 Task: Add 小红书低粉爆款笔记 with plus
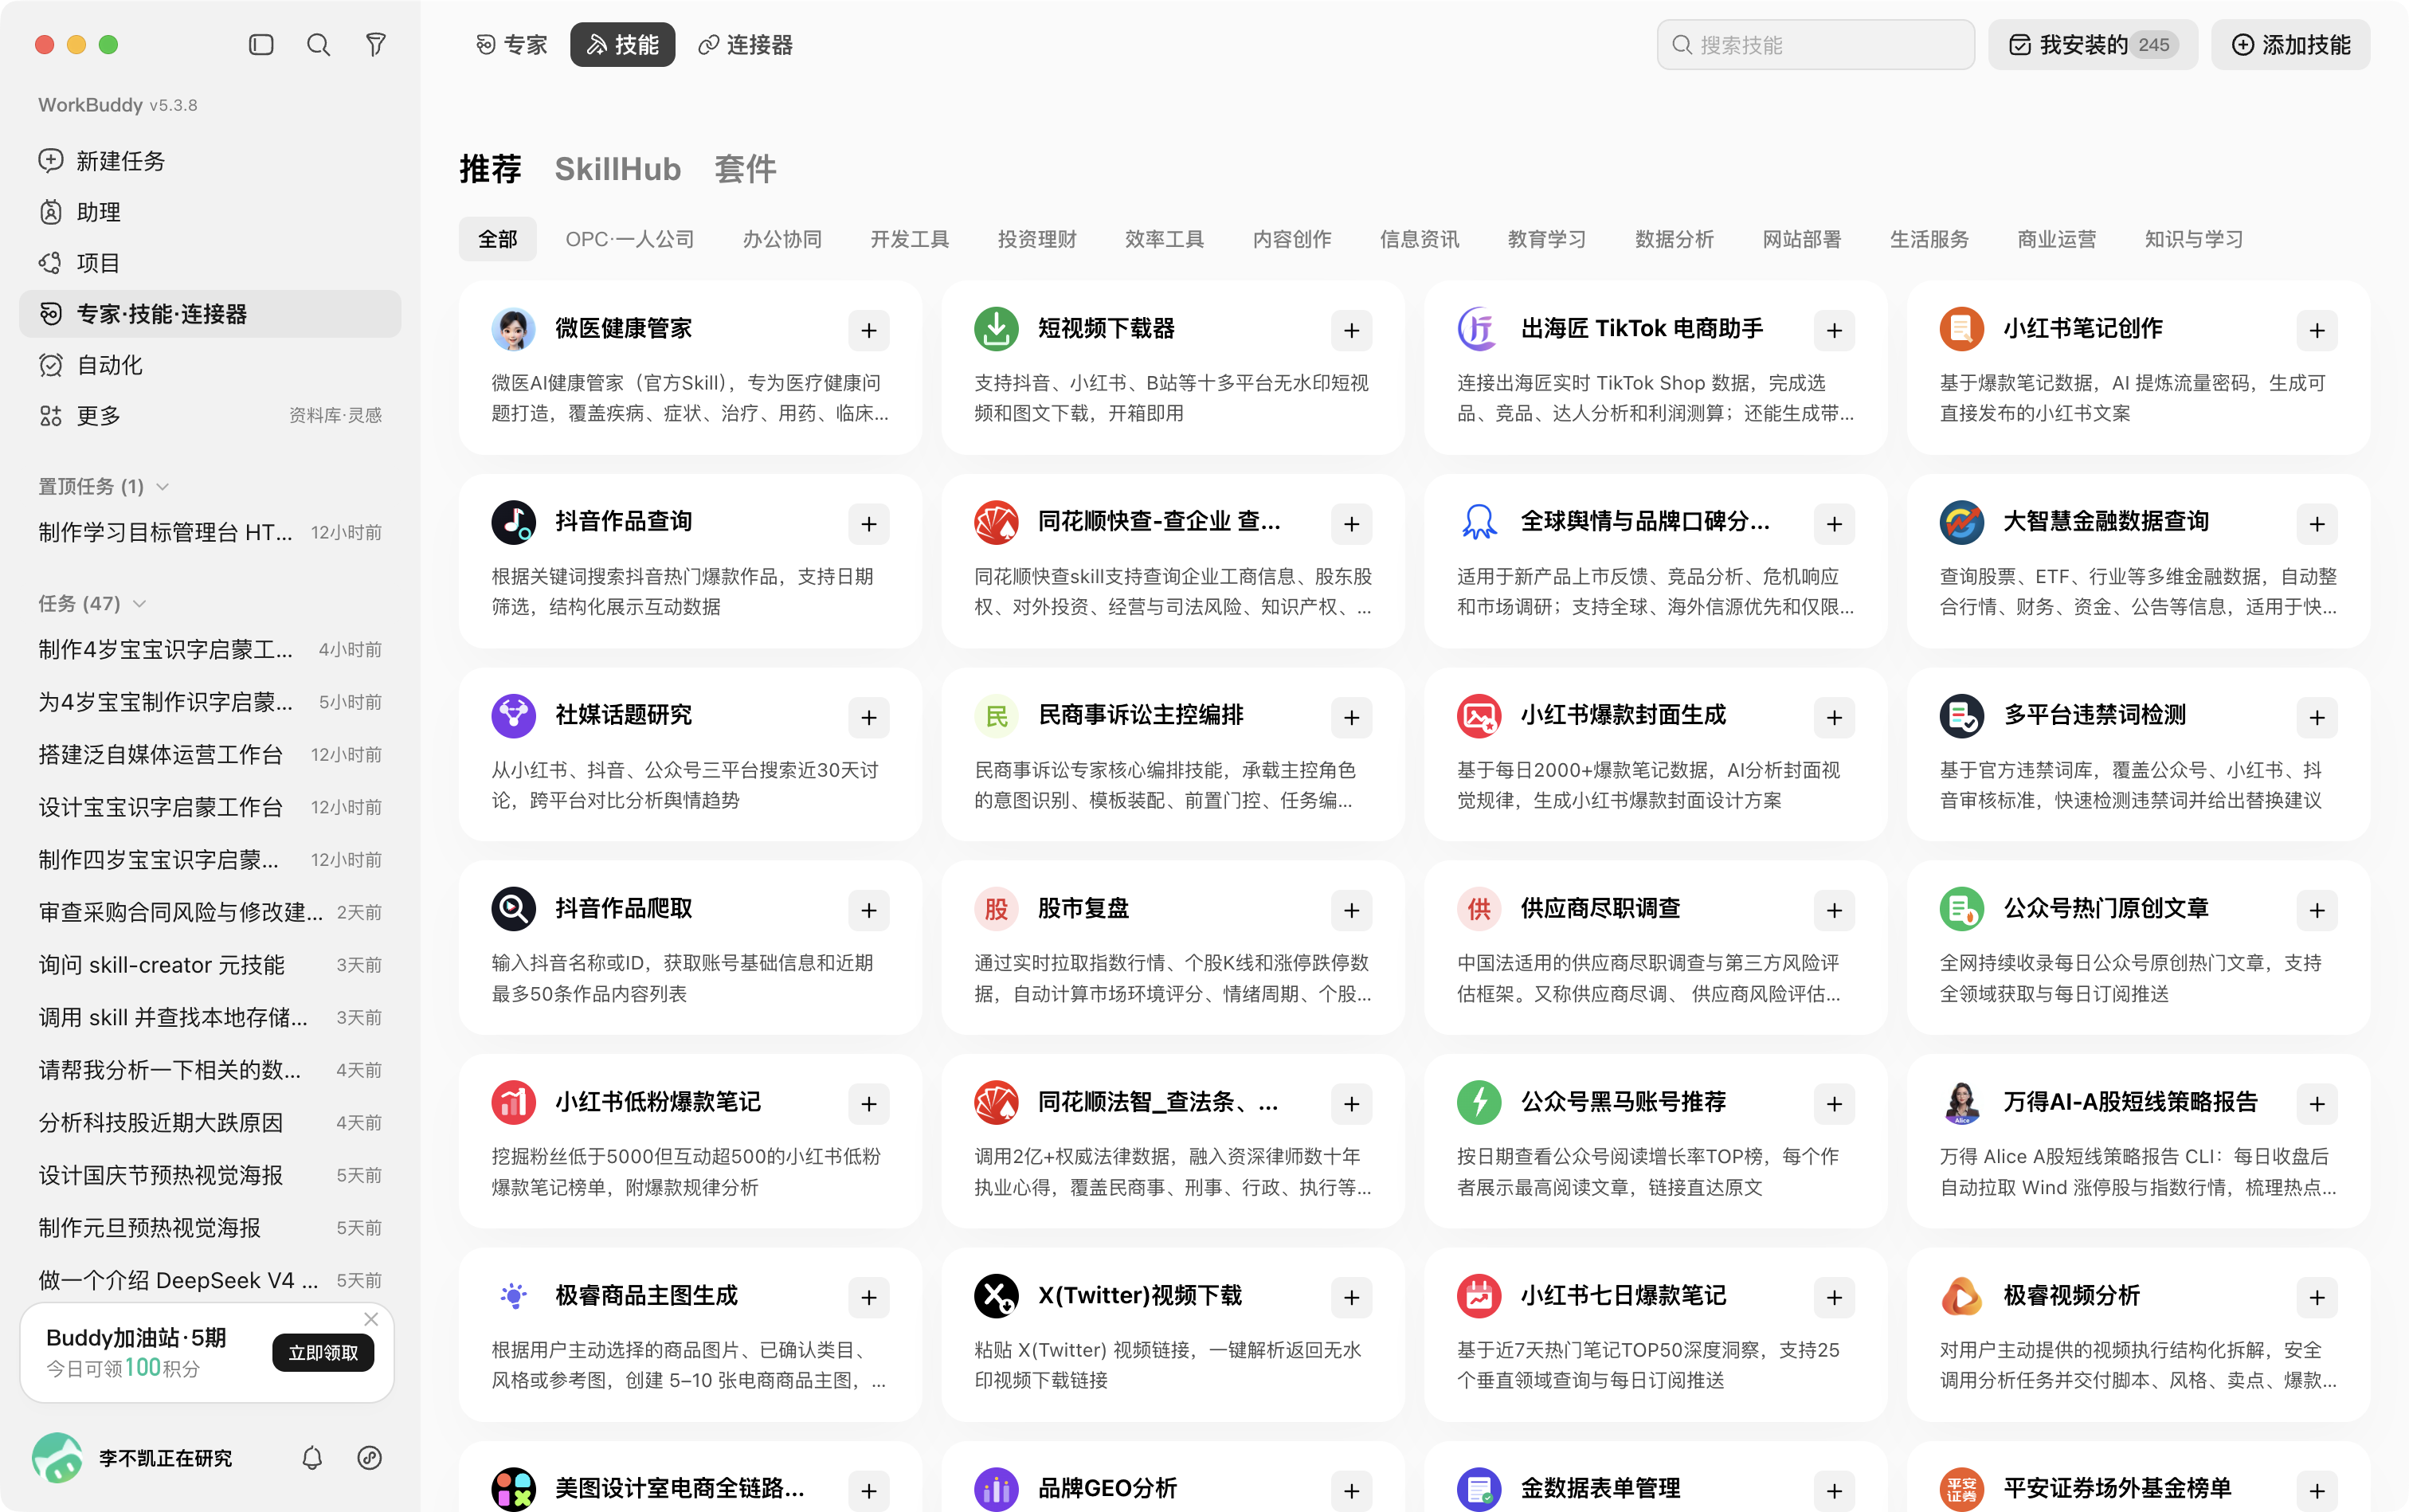click(868, 1104)
